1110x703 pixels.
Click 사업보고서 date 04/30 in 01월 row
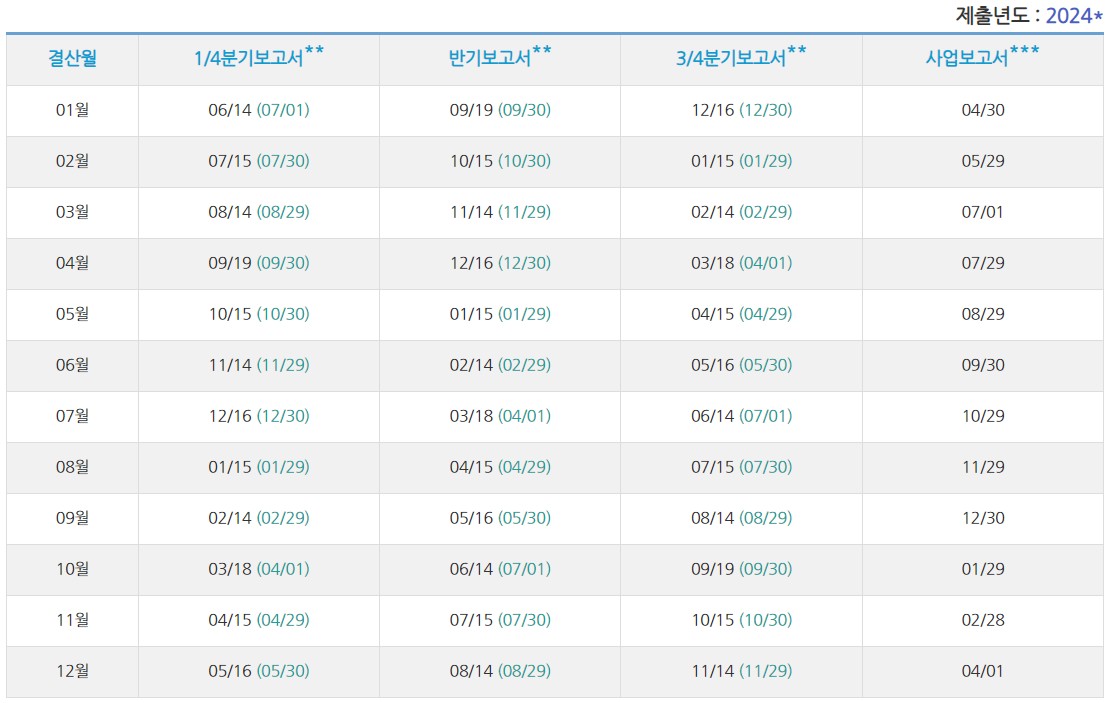983,110
